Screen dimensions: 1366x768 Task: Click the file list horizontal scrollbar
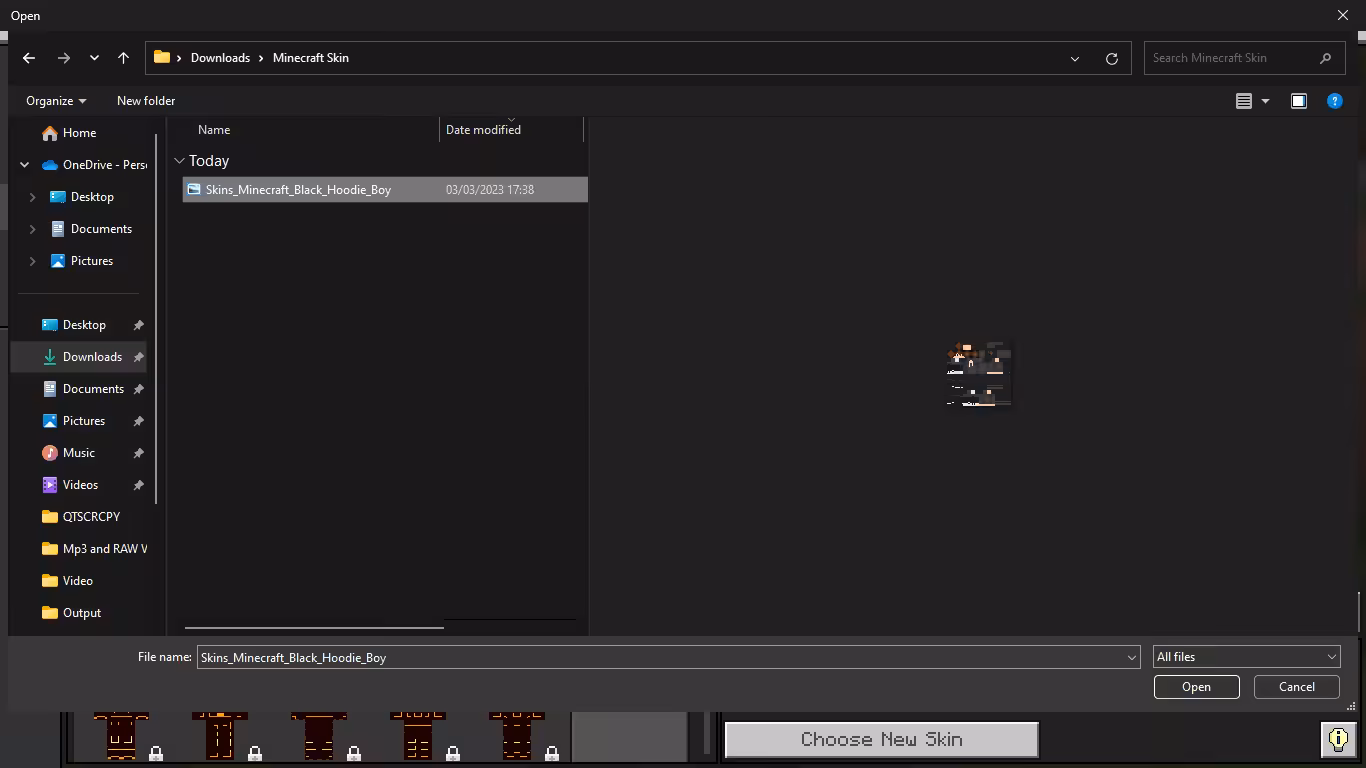point(314,628)
